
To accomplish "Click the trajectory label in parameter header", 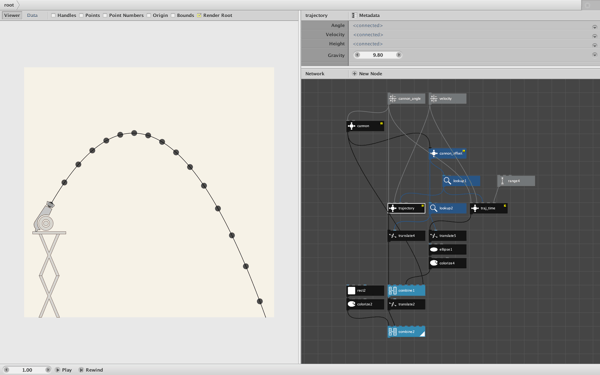I will 316,15.
